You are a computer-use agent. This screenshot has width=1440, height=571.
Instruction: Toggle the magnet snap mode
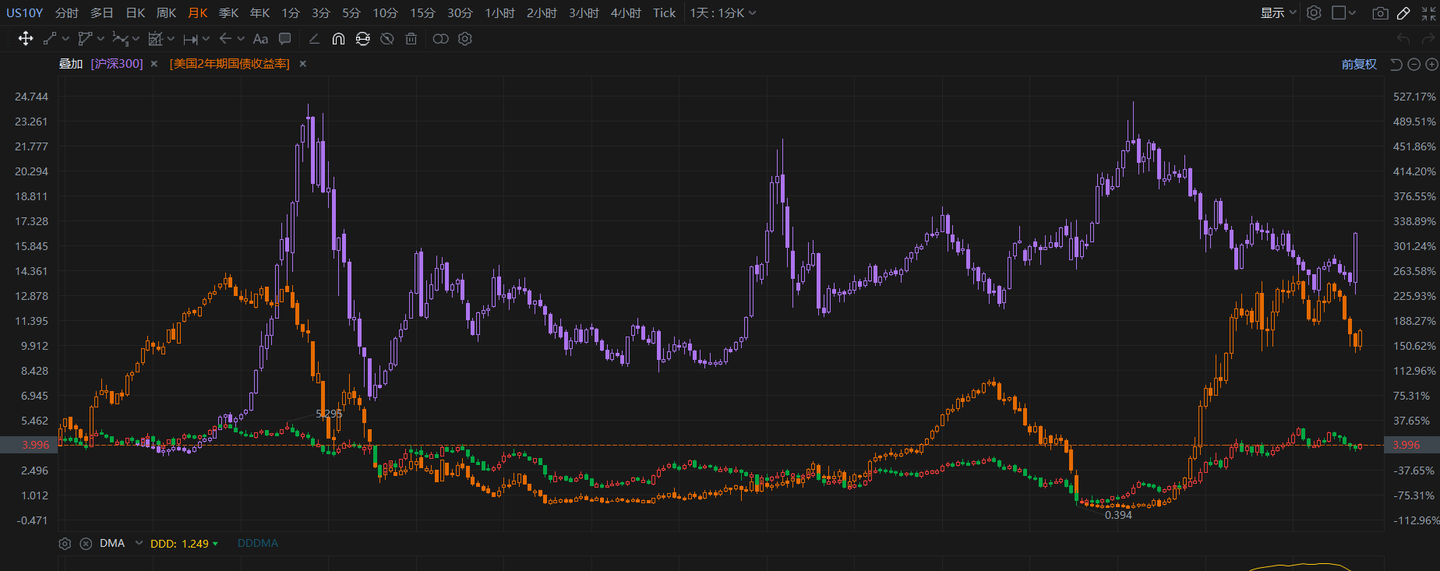pyautogui.click(x=338, y=39)
